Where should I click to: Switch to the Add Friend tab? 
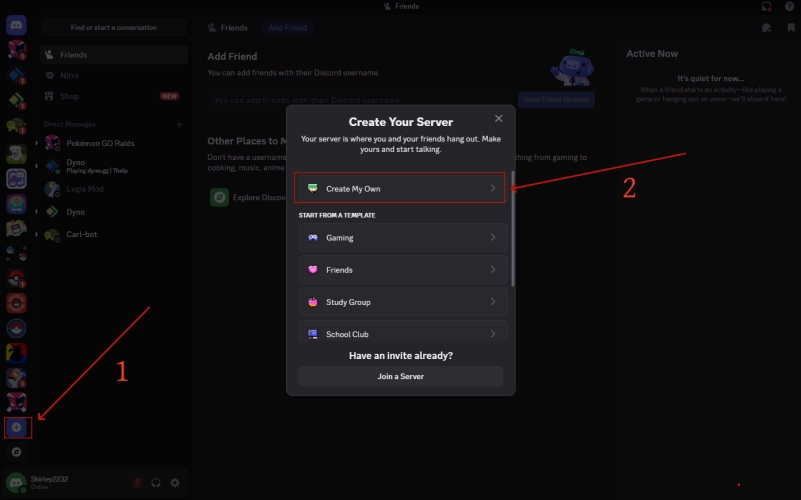[x=288, y=28]
